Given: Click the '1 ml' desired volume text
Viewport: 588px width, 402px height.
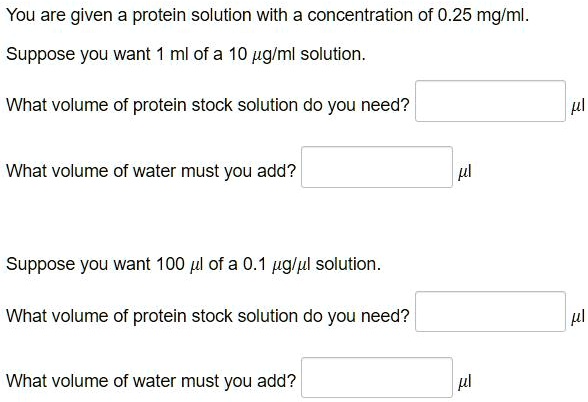Looking at the screenshot, I should [172, 55].
